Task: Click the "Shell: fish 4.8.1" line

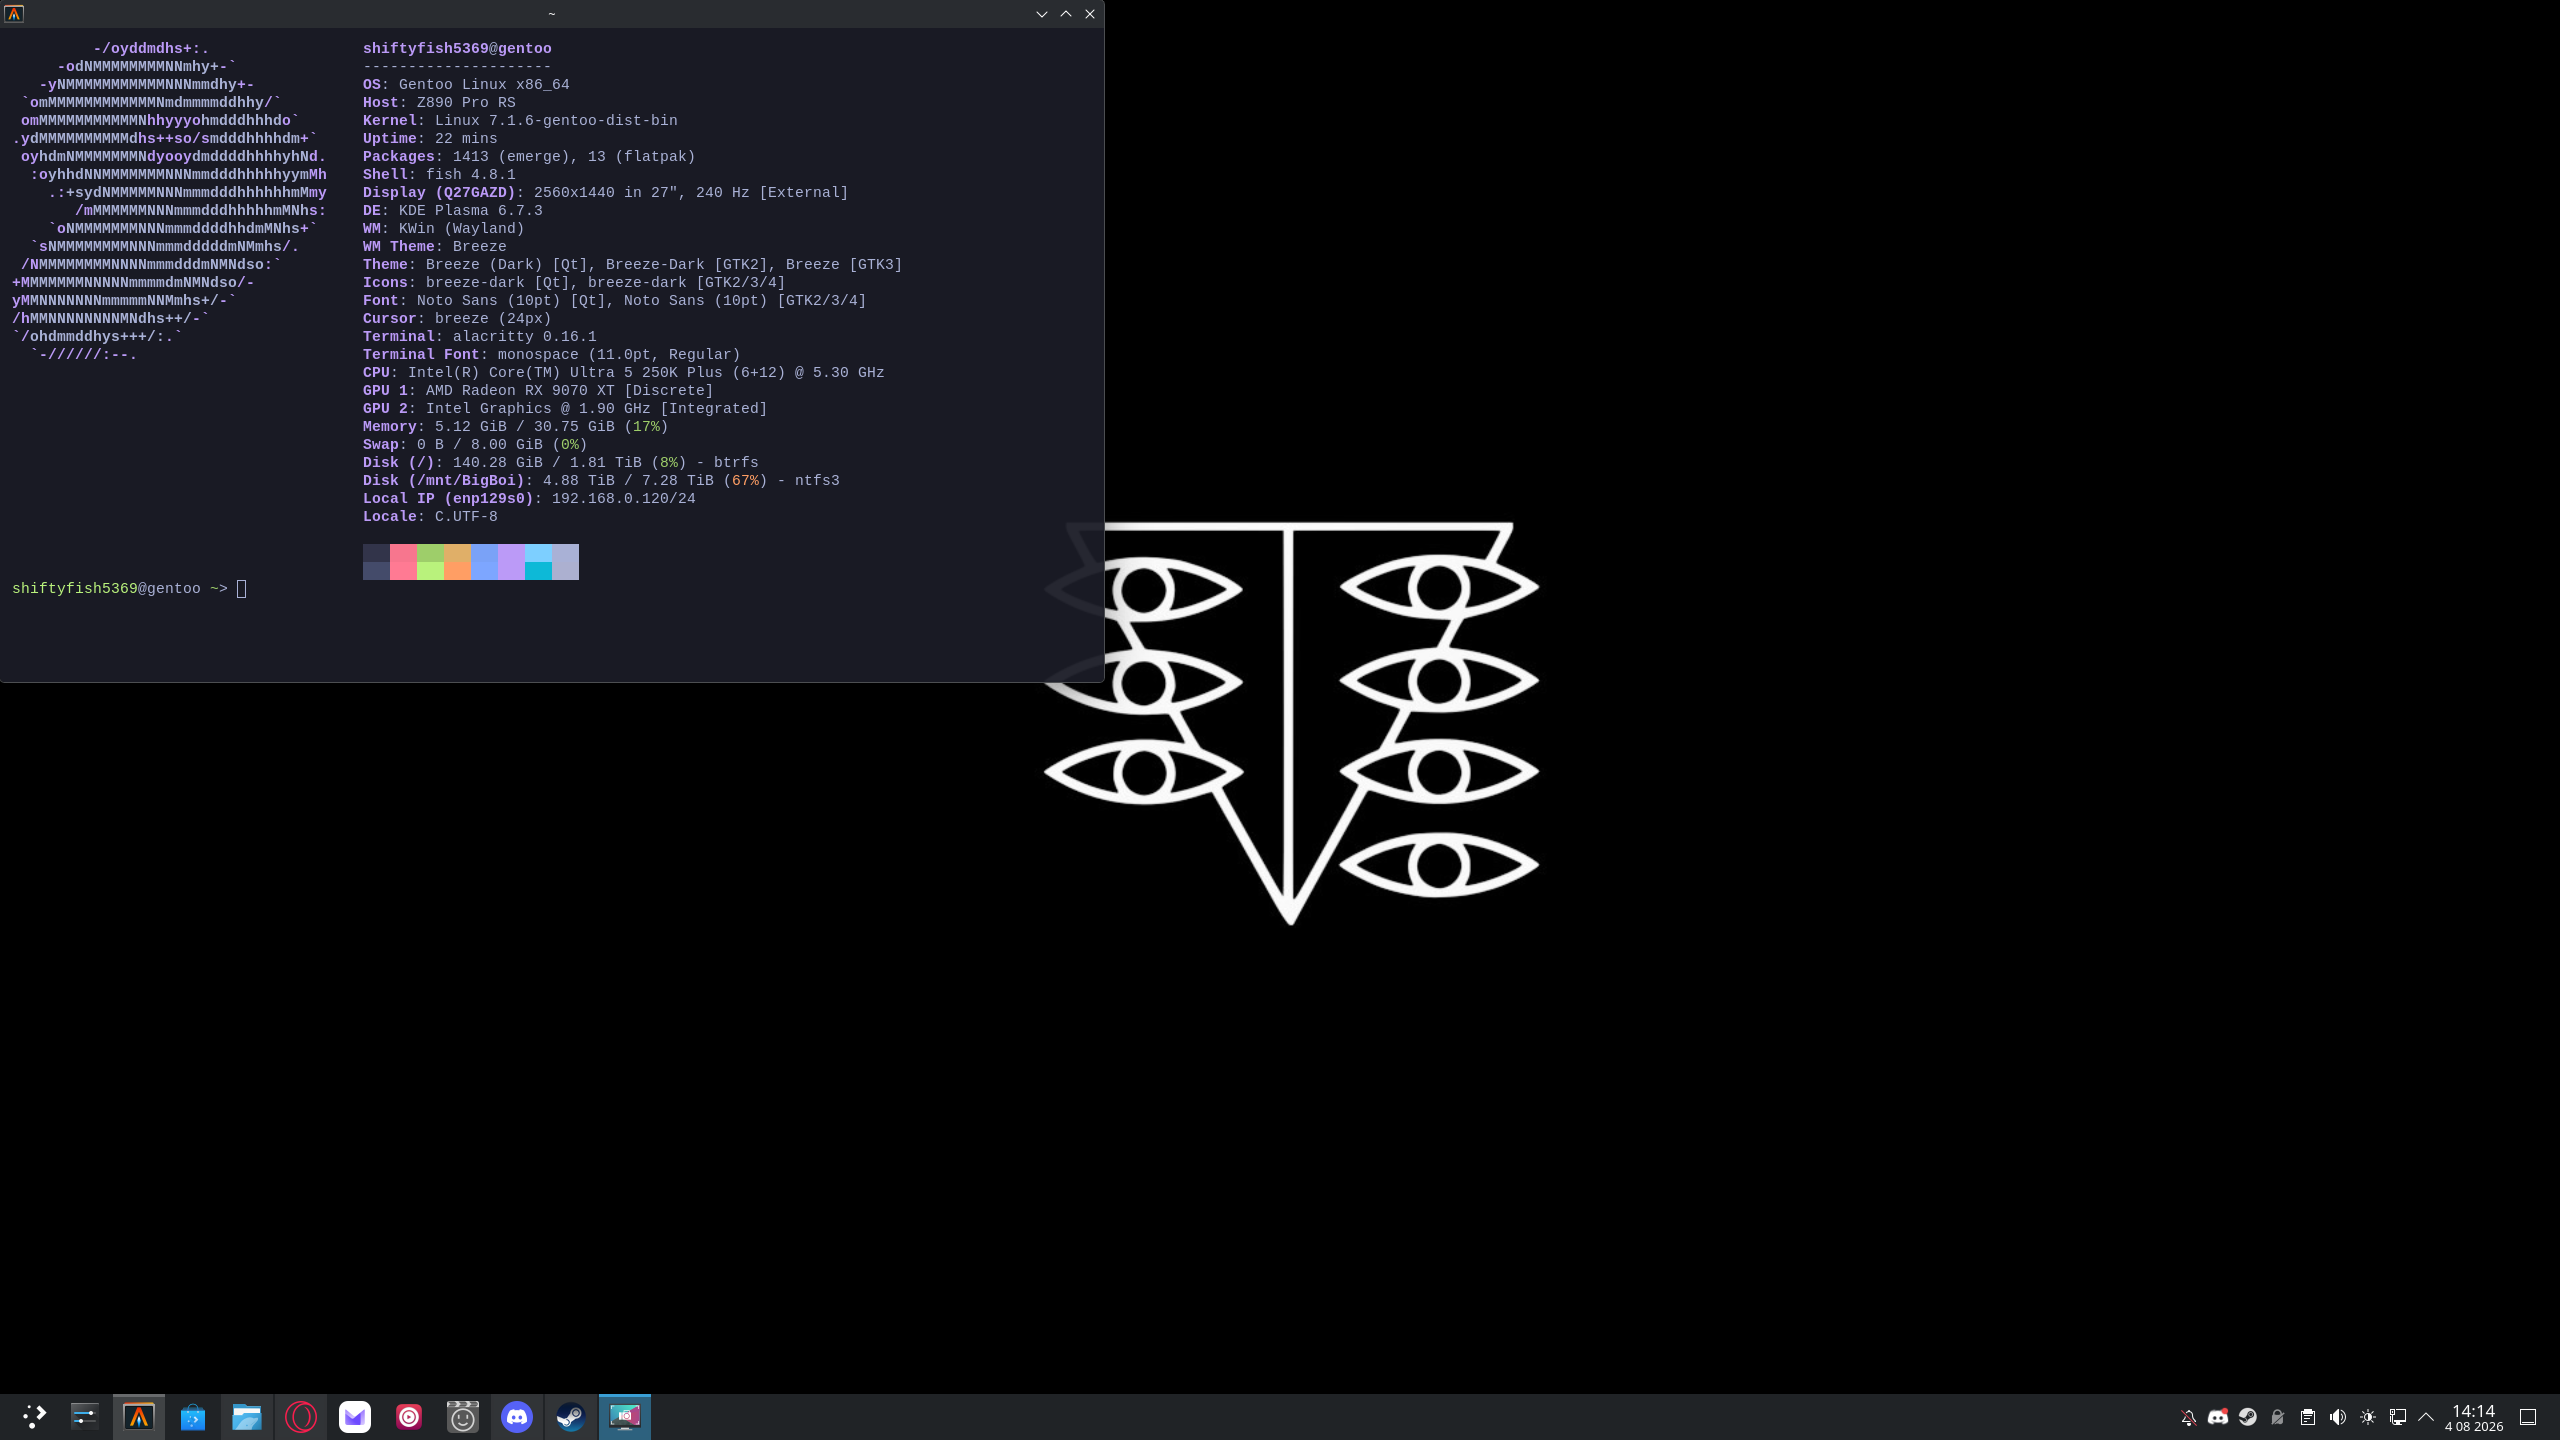Action: (x=439, y=175)
